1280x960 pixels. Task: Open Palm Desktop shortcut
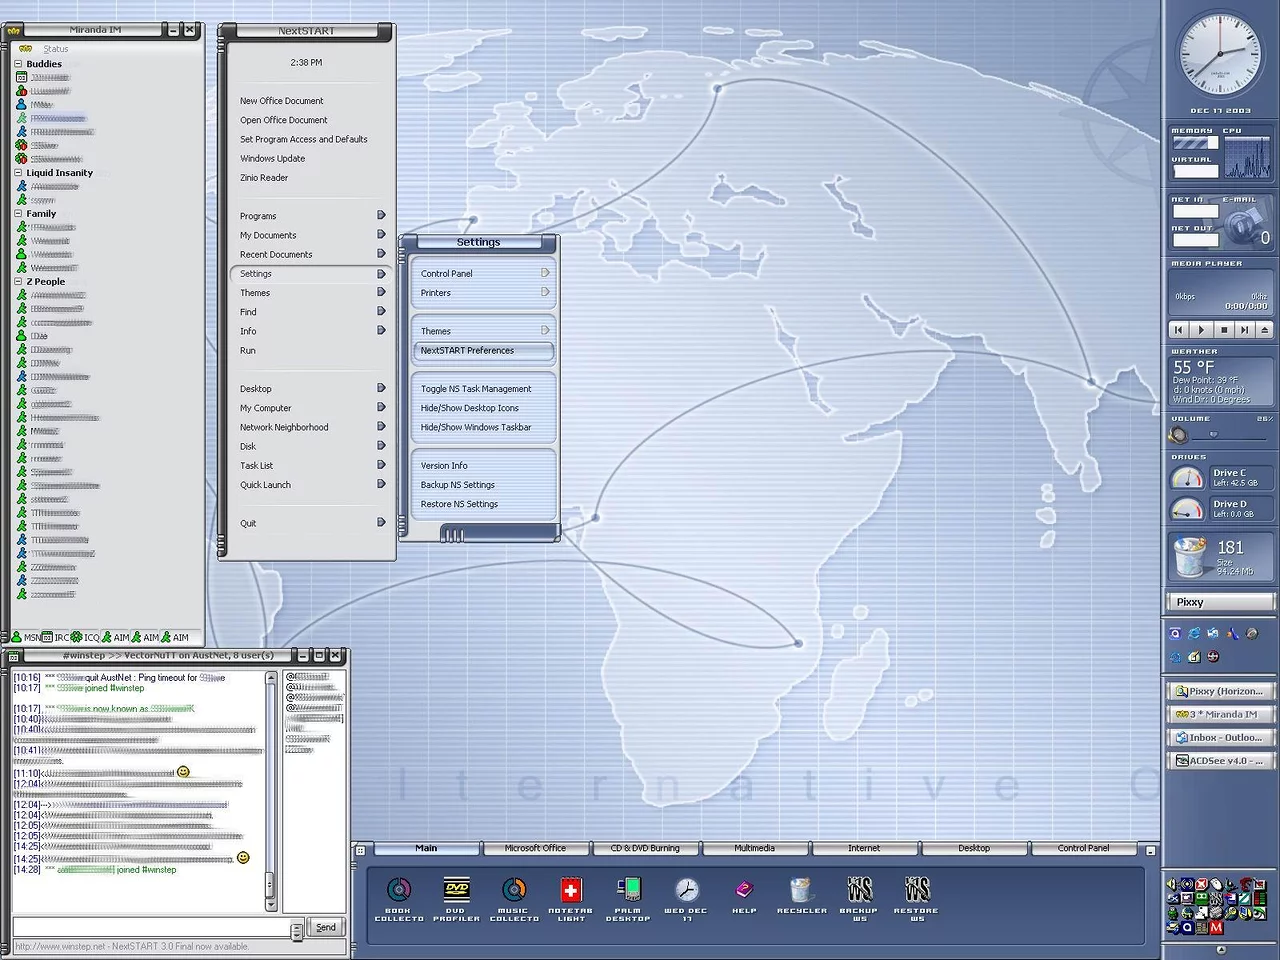click(628, 890)
